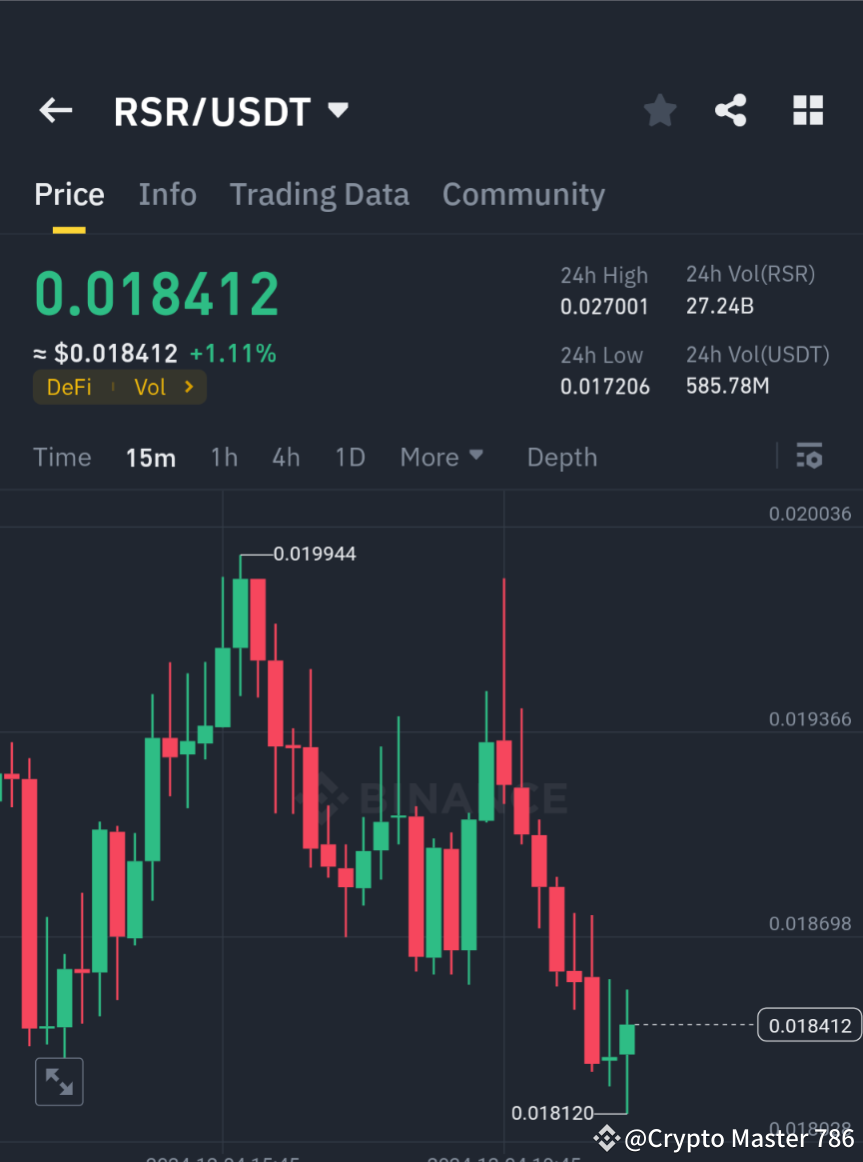Select the 1h chart interval
This screenshot has width=863, height=1162.
[x=224, y=457]
